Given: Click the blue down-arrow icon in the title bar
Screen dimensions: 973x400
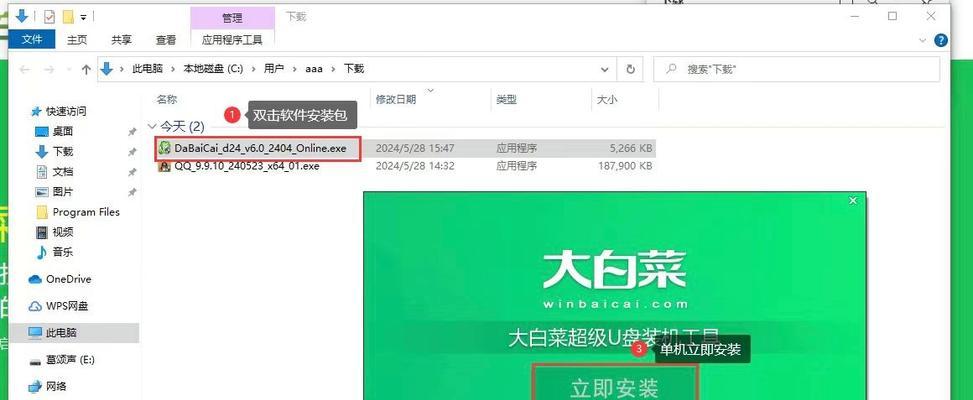Looking at the screenshot, I should (22, 16).
